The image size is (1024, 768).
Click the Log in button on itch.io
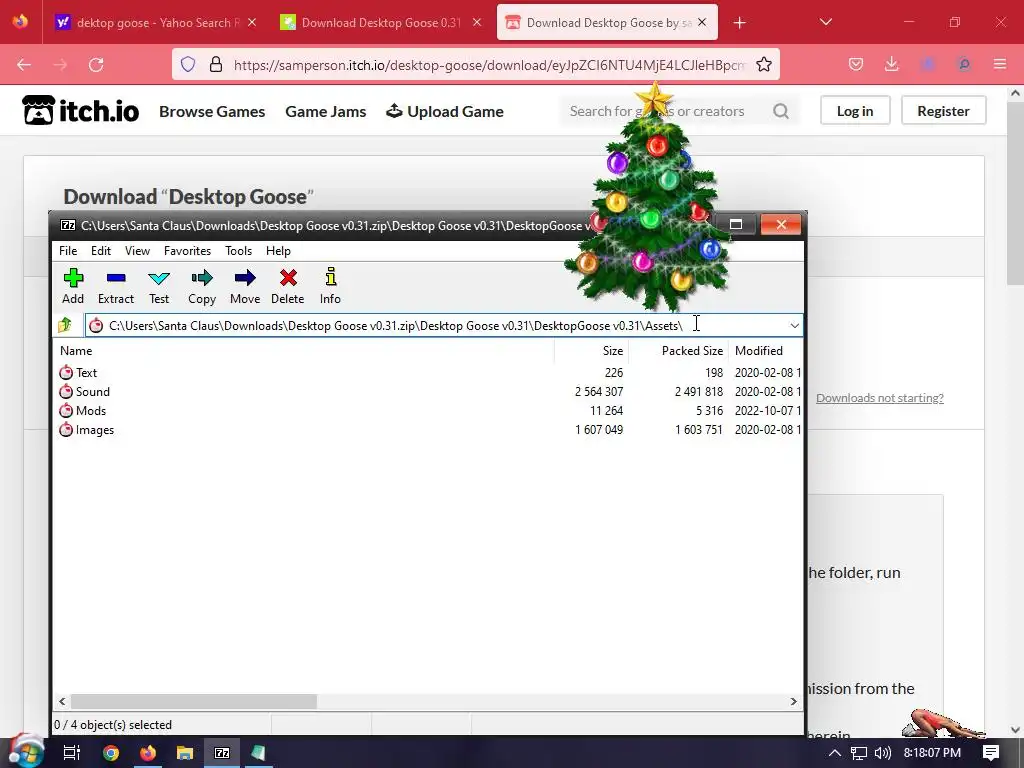pyautogui.click(x=855, y=111)
